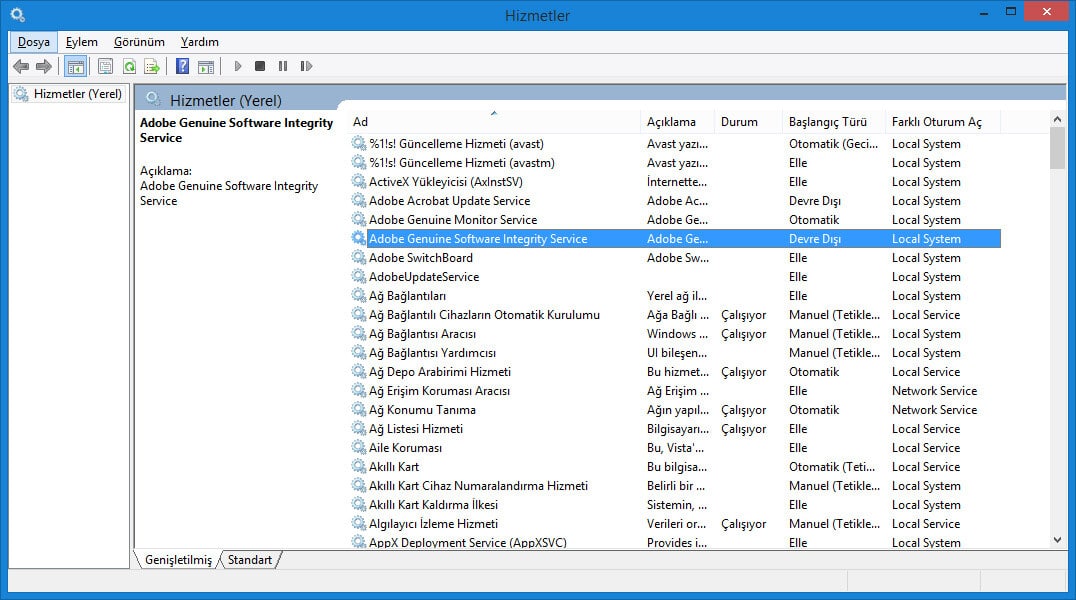Switch to the Standart tab
This screenshot has width=1076, height=600.
[x=250, y=560]
